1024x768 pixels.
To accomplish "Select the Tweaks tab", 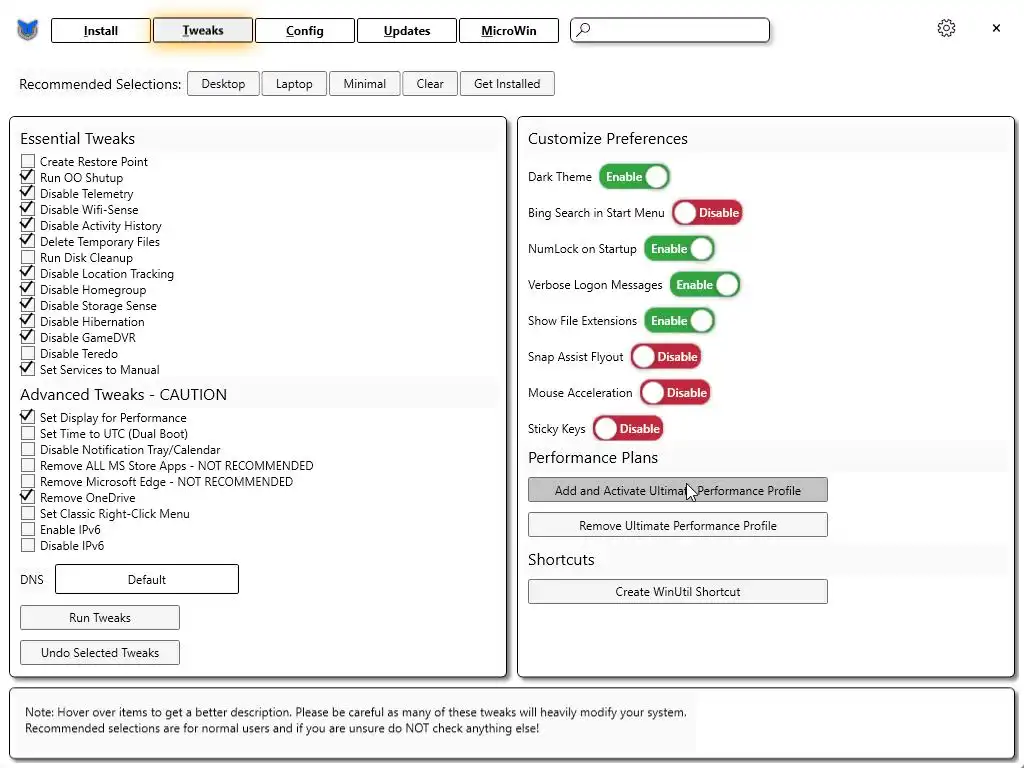I will click(202, 31).
